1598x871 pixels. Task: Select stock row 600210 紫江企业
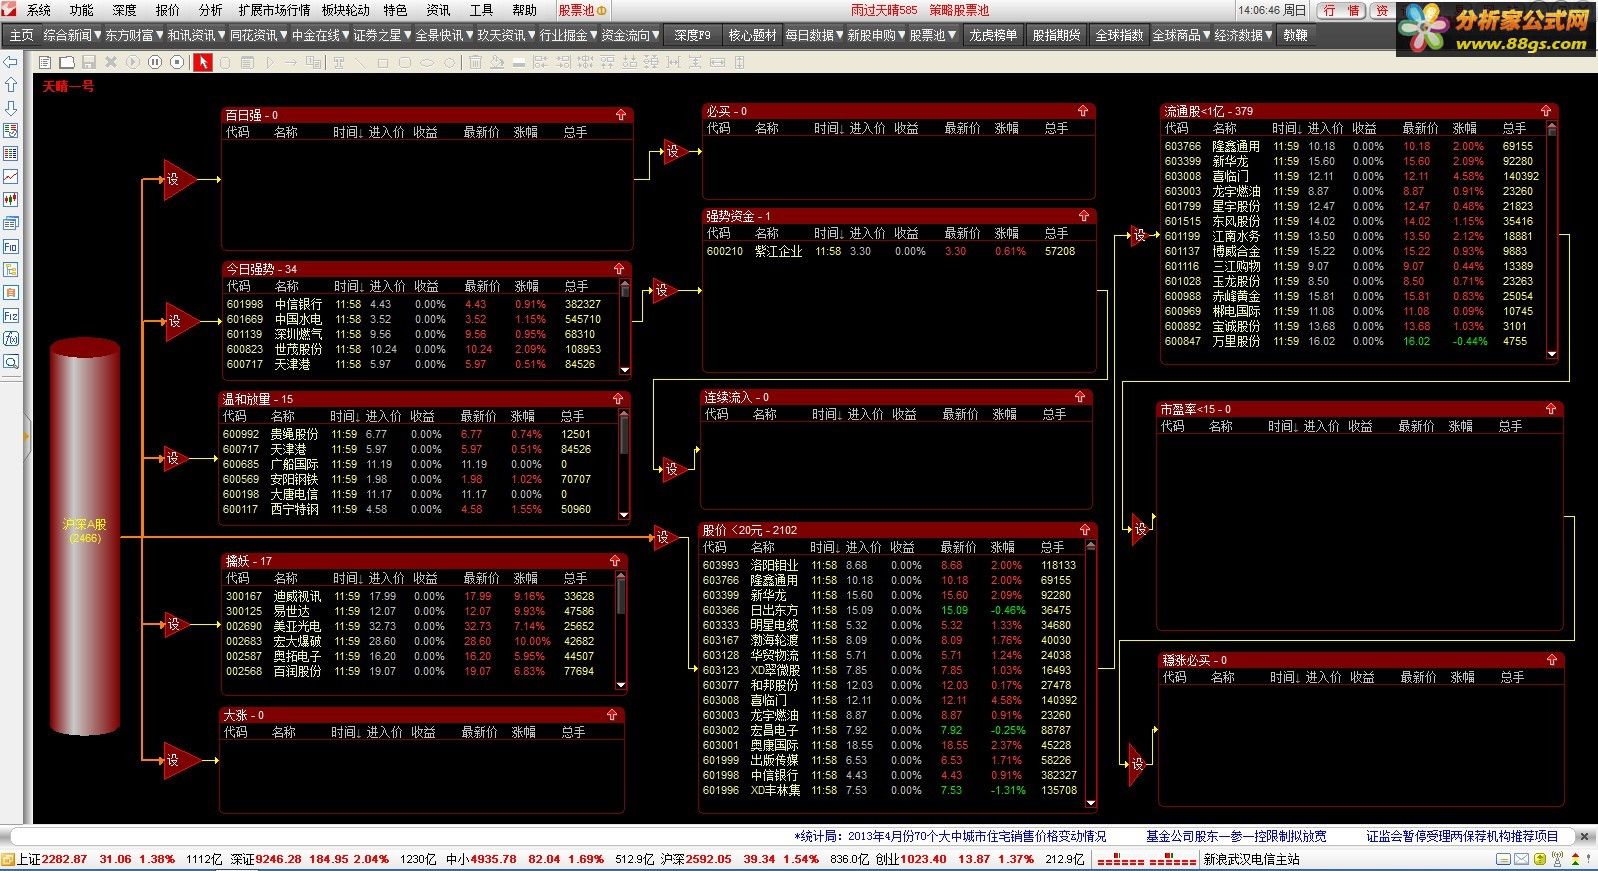[898, 251]
